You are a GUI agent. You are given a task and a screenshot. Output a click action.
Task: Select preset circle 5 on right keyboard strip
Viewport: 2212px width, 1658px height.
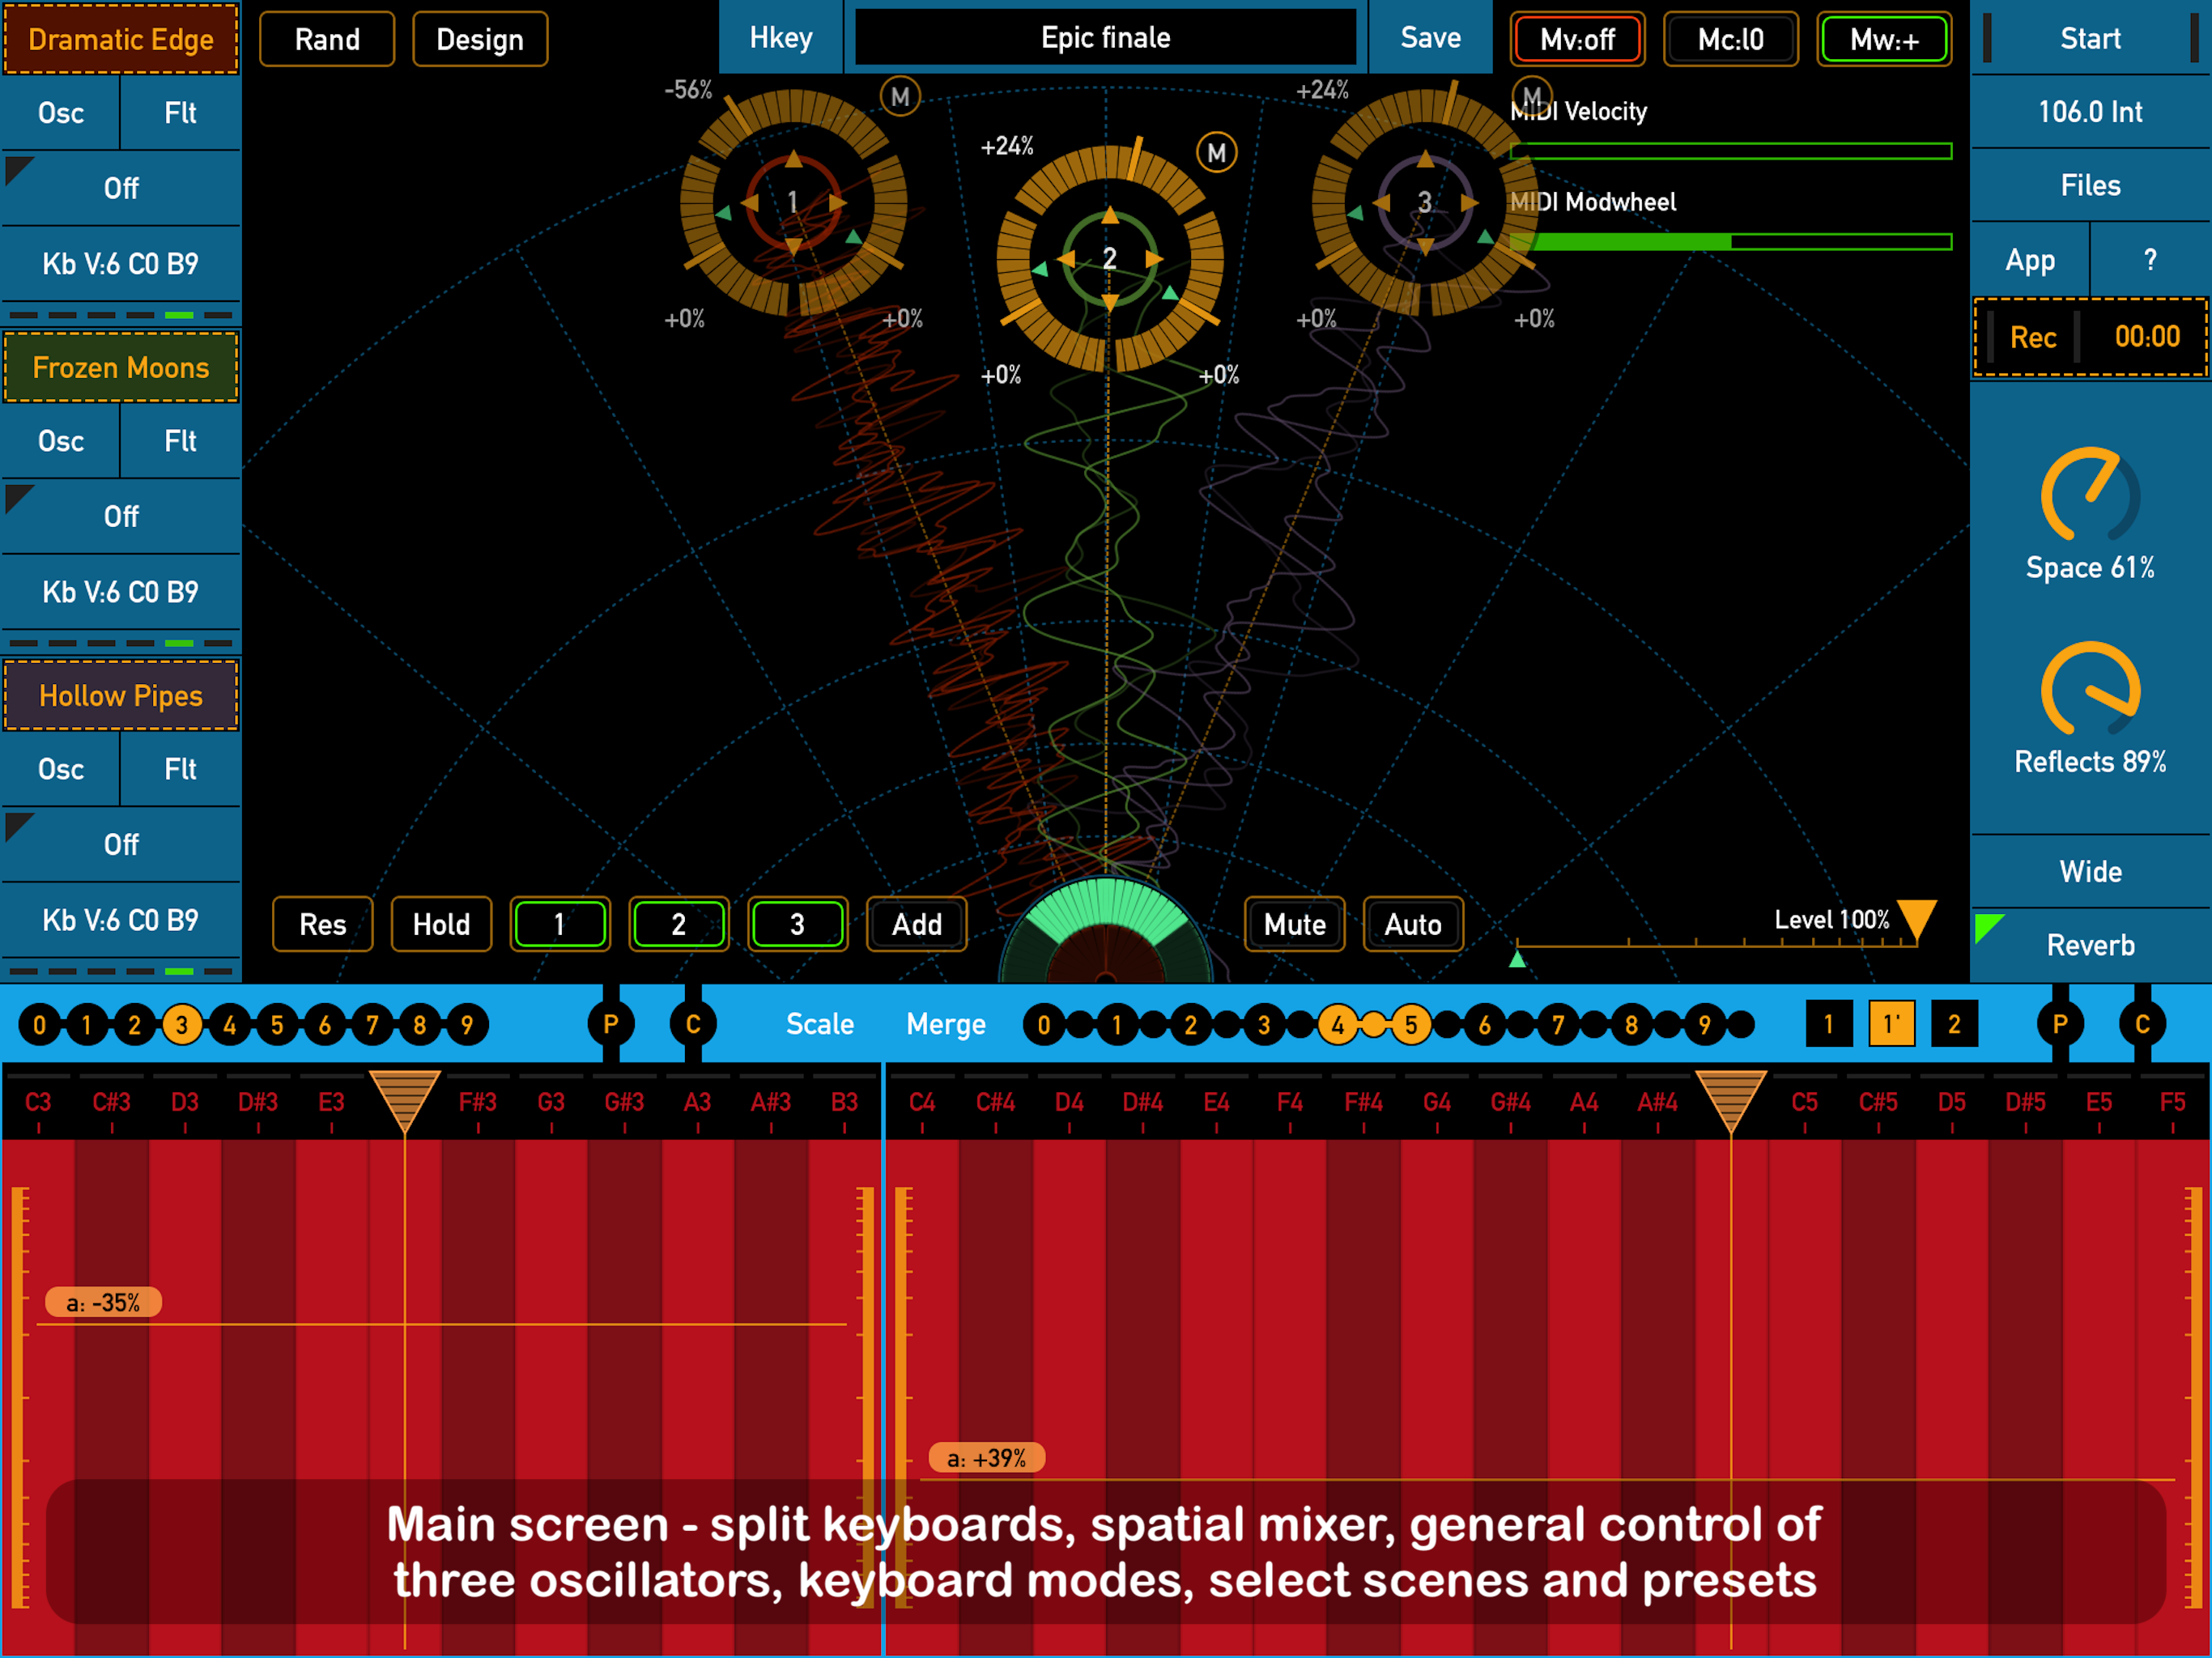pos(1410,1025)
